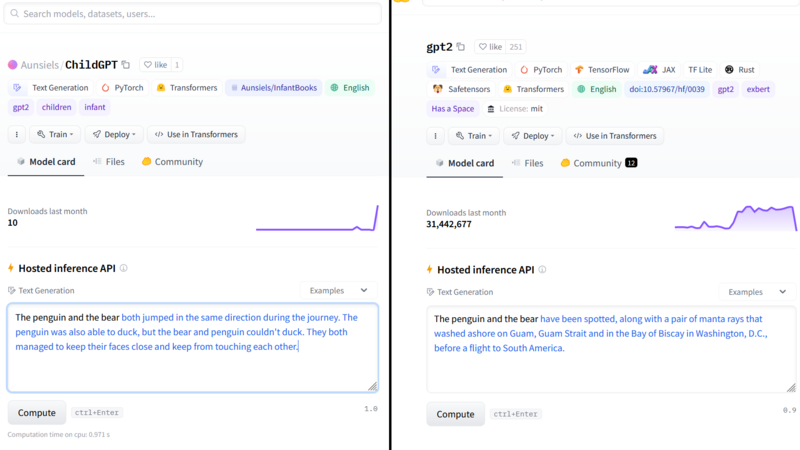Select Transformers tag on ChildGPT
This screenshot has width=800, height=450.
coord(187,88)
